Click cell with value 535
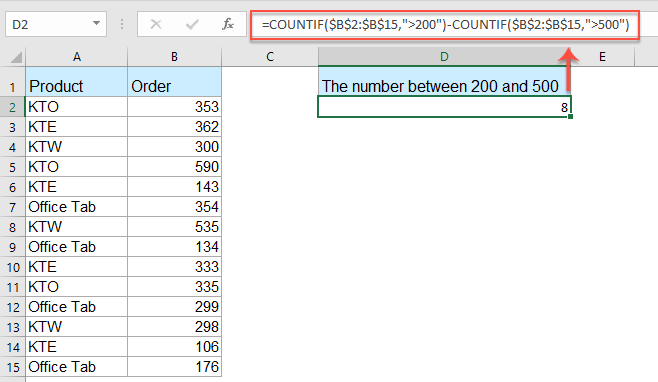 [x=174, y=227]
